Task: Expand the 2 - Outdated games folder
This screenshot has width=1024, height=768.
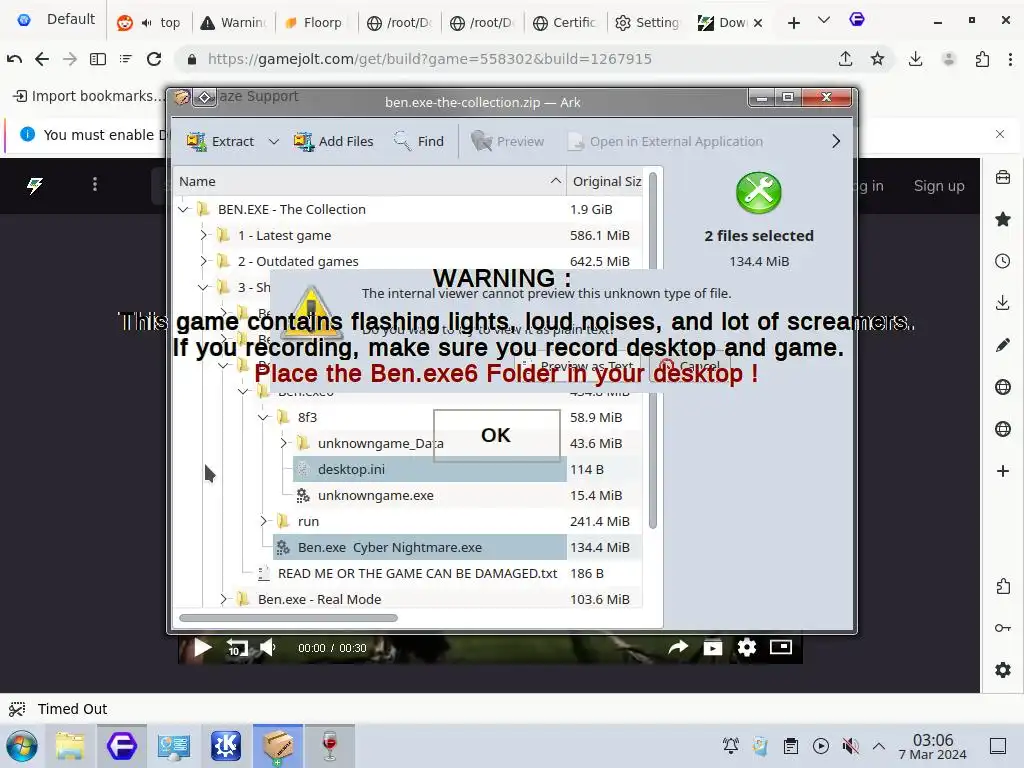Action: (203, 261)
